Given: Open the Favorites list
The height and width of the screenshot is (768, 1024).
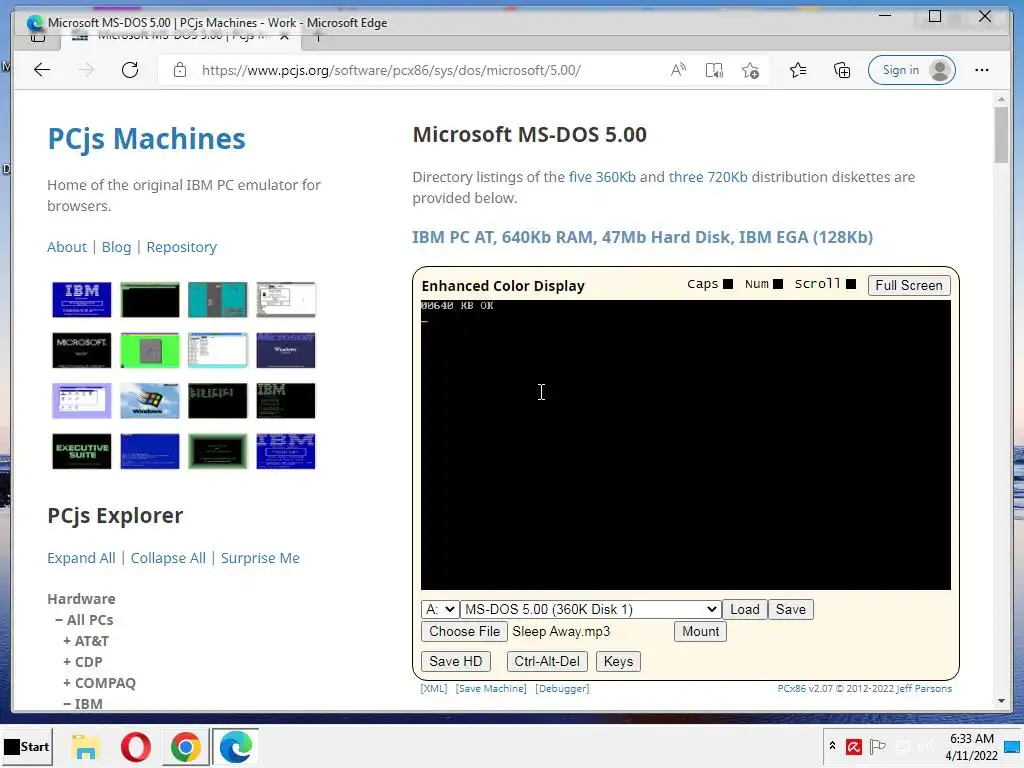Looking at the screenshot, I should [797, 70].
